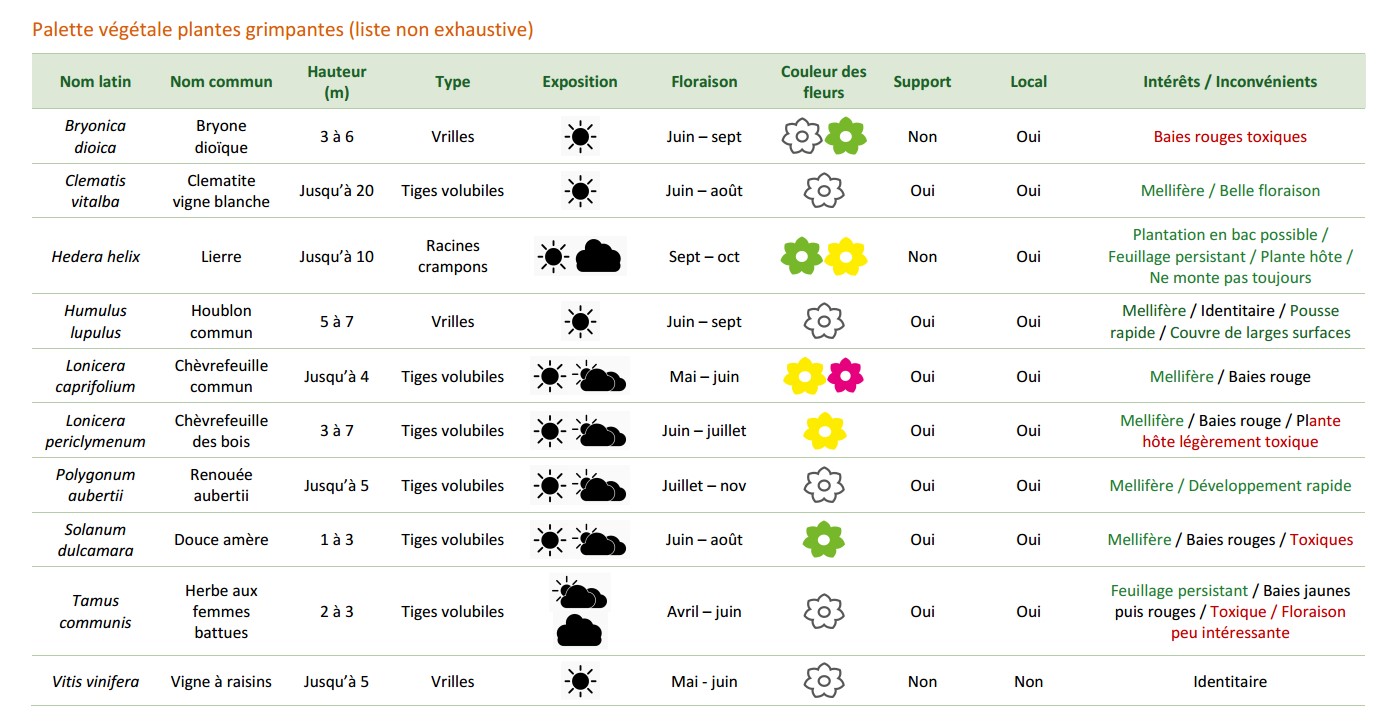Click the 'Vrilles' type in Vigne à raisins row
This screenshot has width=1400, height=728.
(453, 681)
